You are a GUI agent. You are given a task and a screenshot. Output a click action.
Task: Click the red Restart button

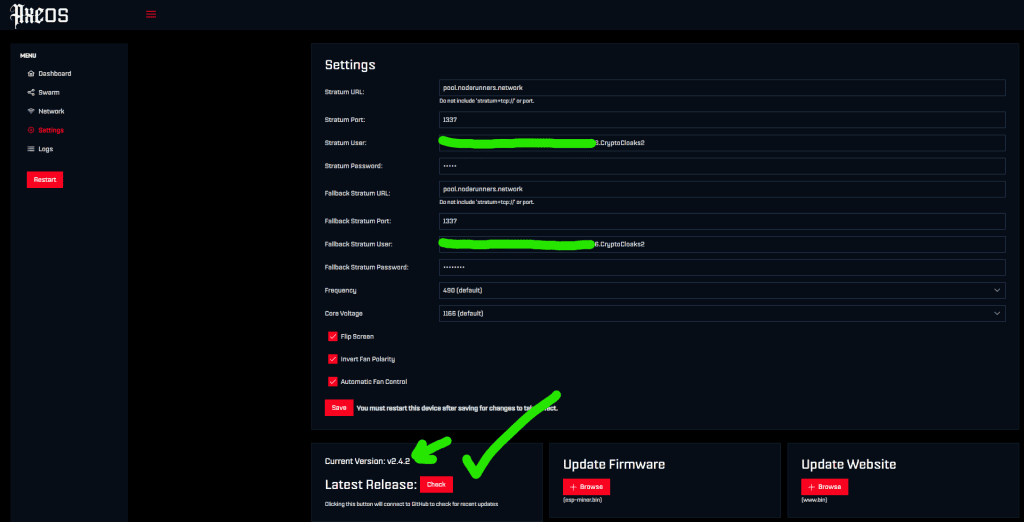[45, 180]
